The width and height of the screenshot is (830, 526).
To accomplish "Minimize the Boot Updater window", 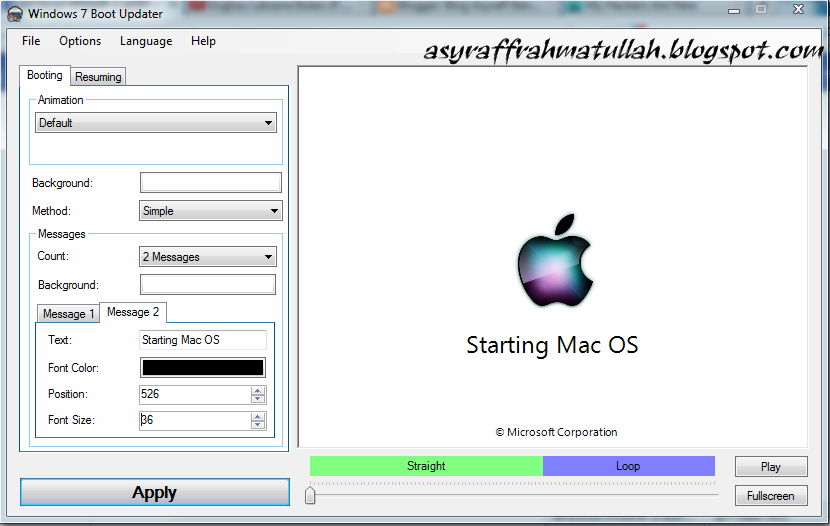I will 734,11.
